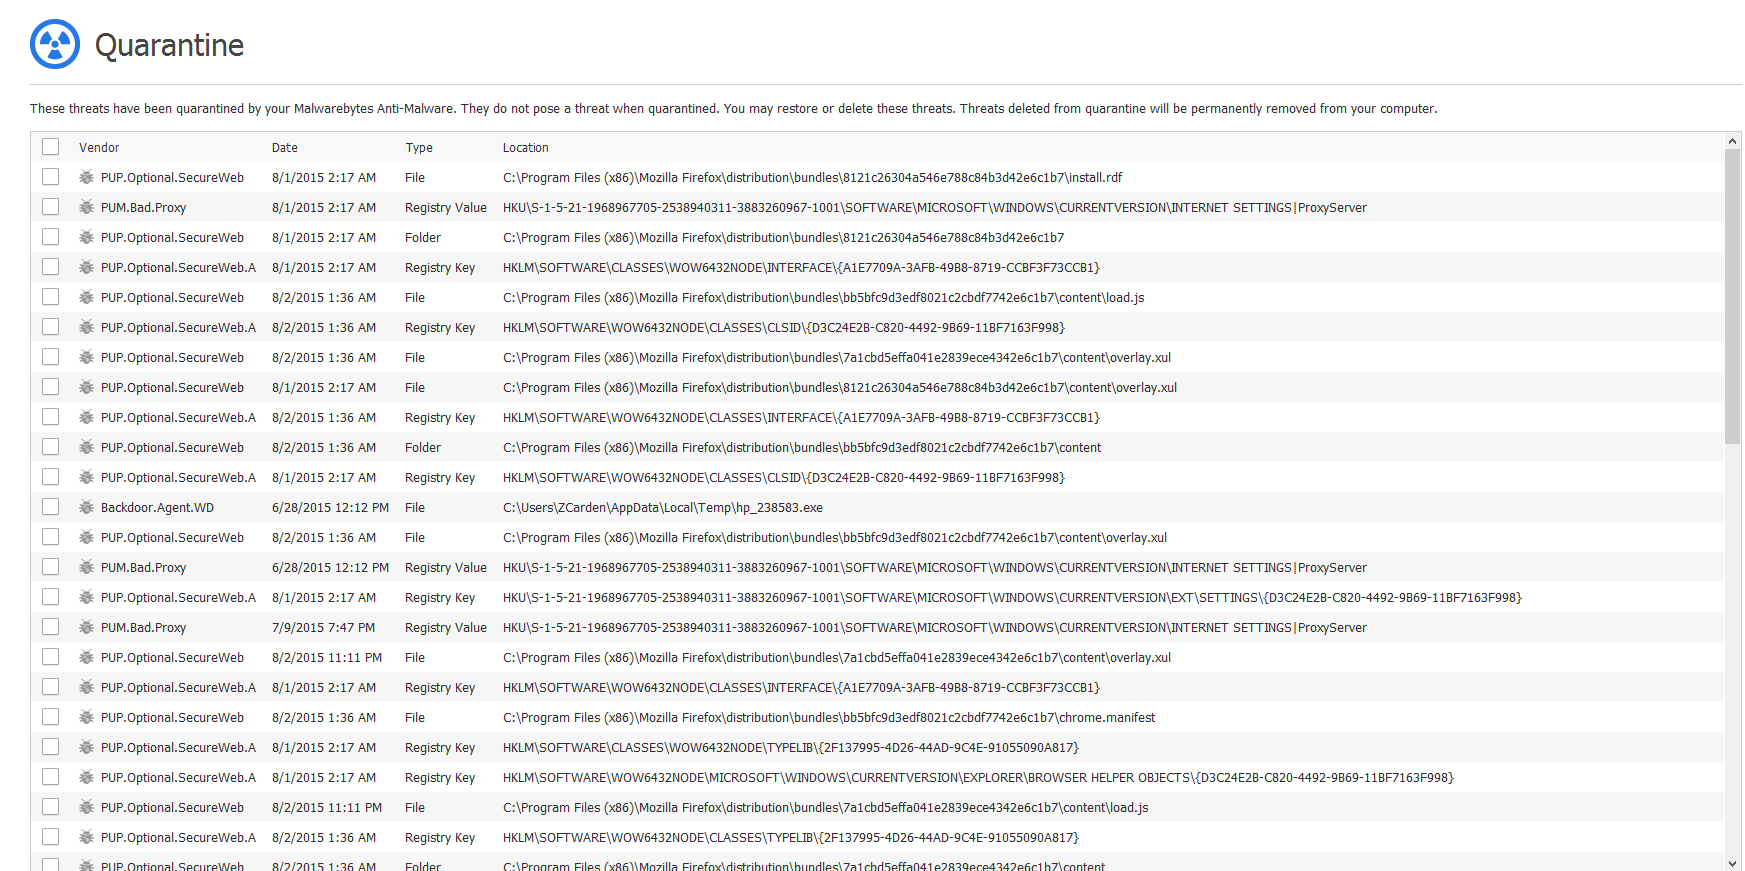Click bug icon of the Backdoor.Agent.WD row
The width and height of the screenshot is (1745, 871).
[x=87, y=507]
